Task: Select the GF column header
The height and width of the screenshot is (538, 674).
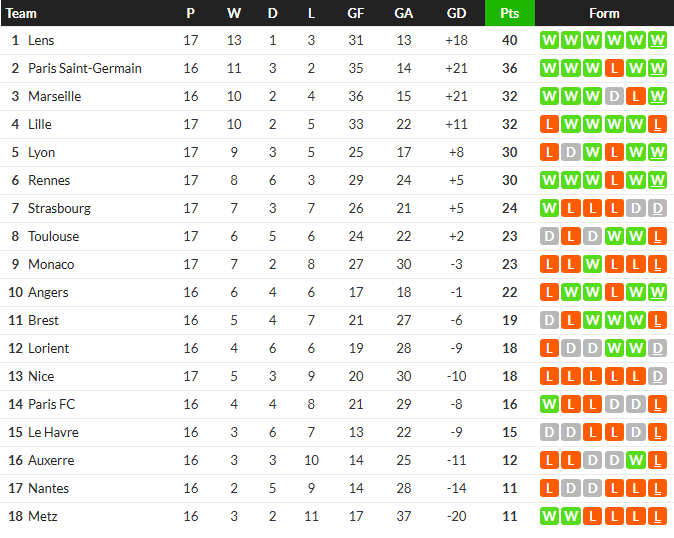Action: [355, 13]
